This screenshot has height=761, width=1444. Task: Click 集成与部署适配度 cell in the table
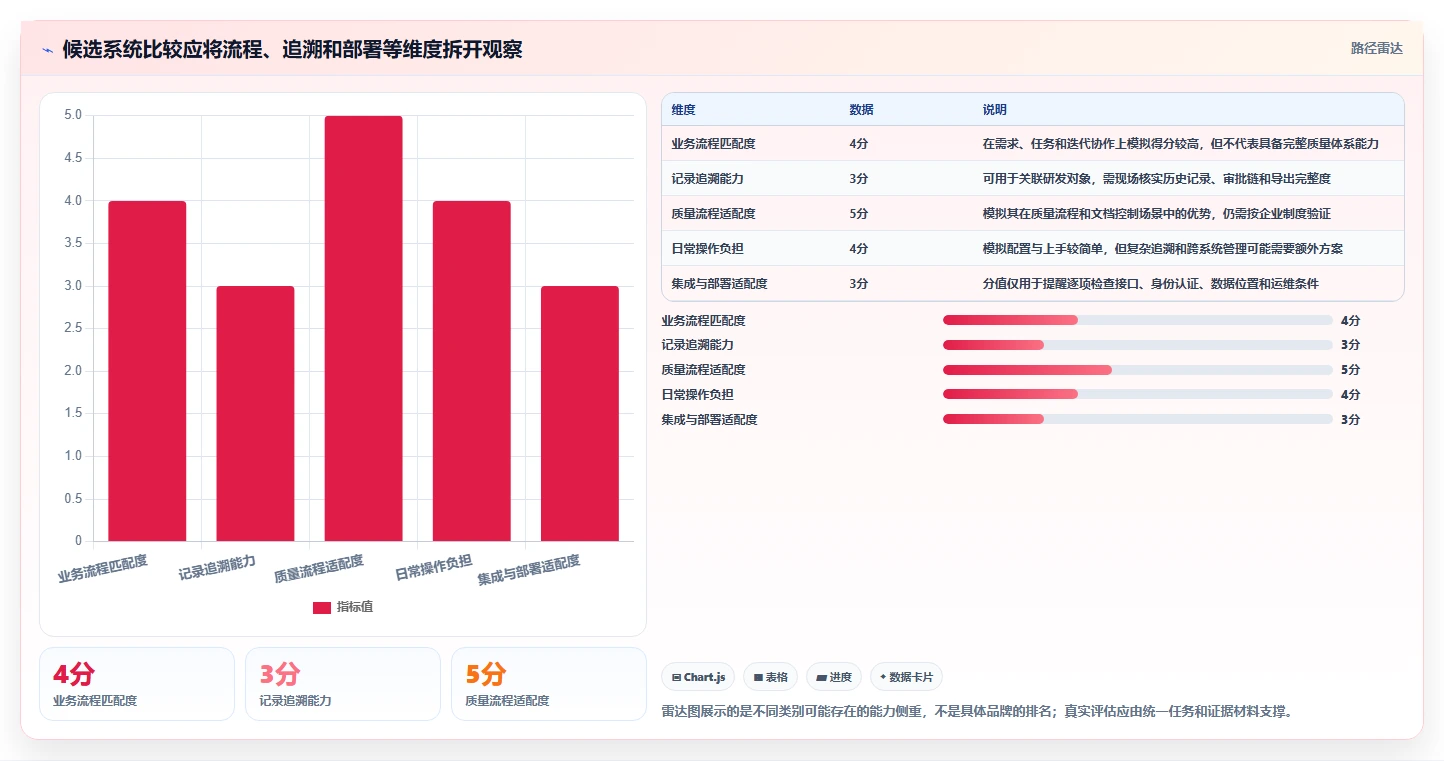pos(719,284)
